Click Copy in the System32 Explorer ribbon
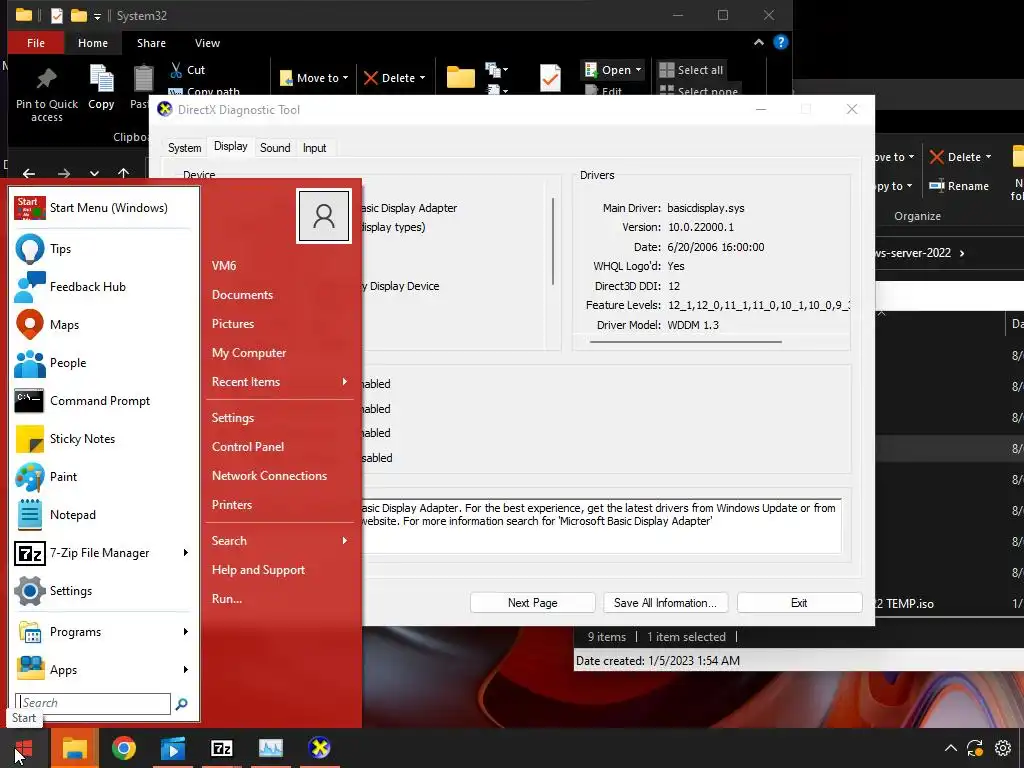 coord(101,88)
